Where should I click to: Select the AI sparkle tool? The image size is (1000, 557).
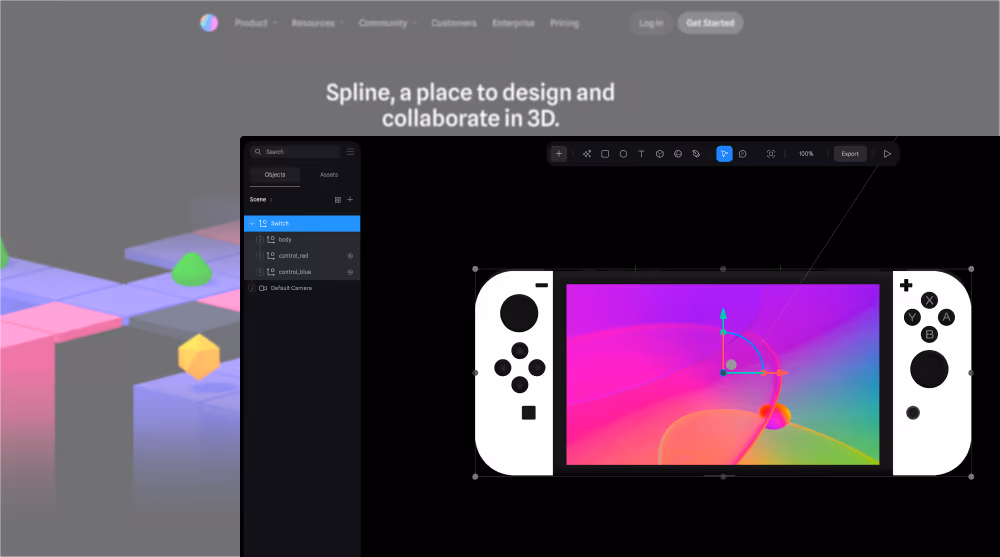587,154
